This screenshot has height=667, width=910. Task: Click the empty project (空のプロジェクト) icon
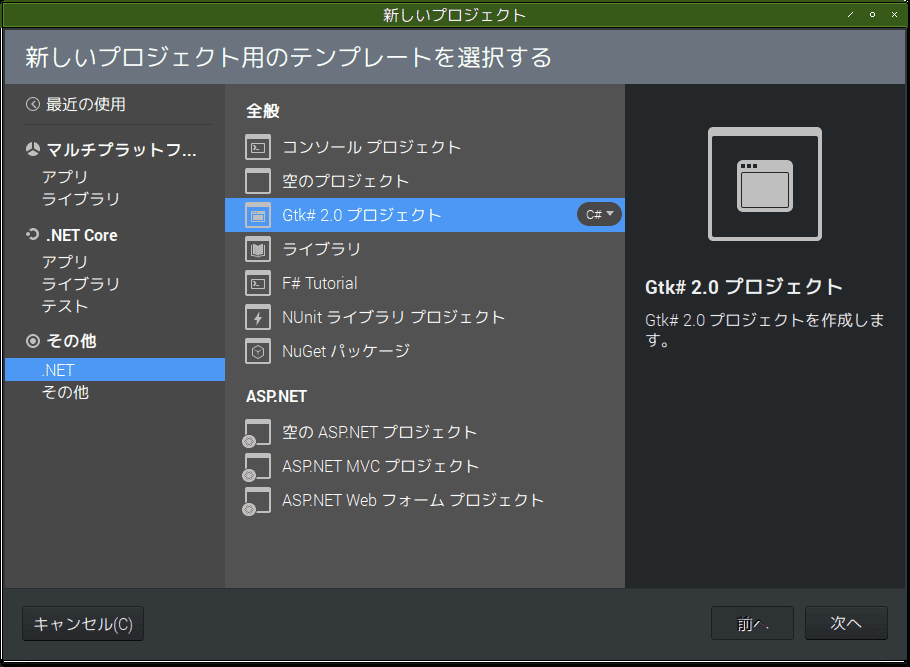[258, 181]
